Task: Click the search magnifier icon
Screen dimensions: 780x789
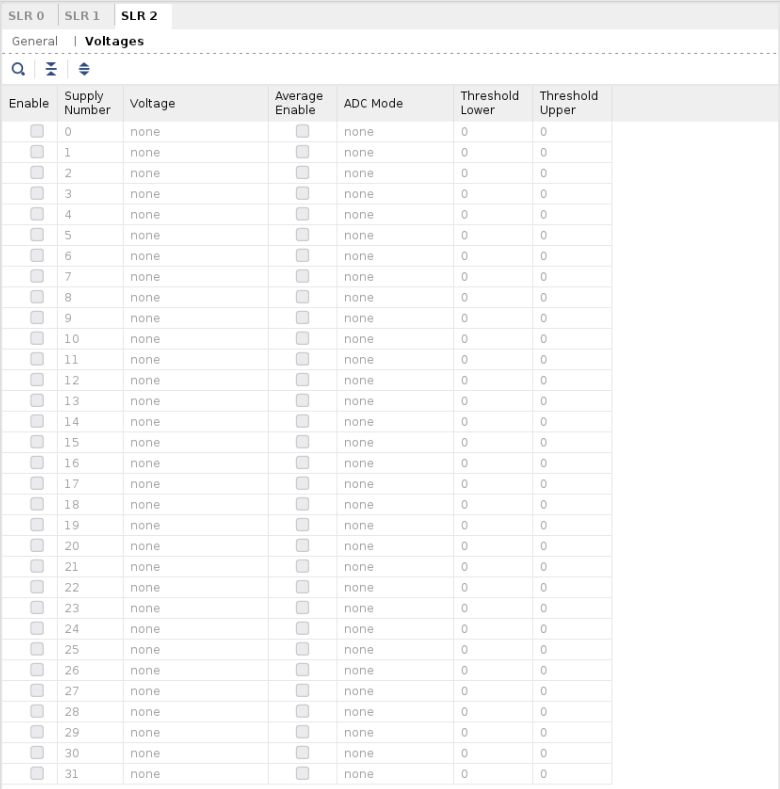Action: [18, 69]
